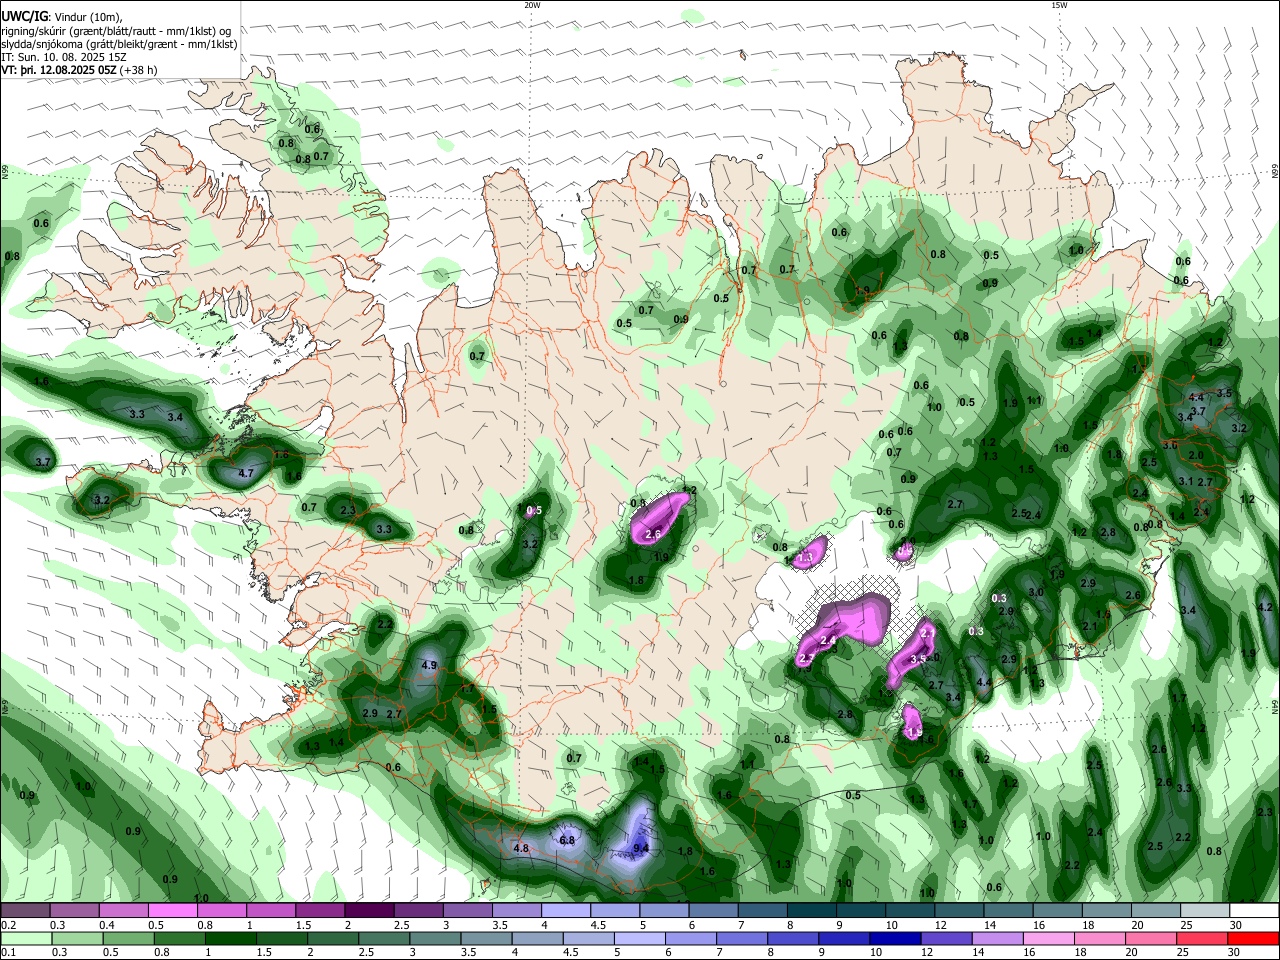
Task: Pick the bright pink 0.5 swatch in upper legend
Action: click(x=172, y=911)
